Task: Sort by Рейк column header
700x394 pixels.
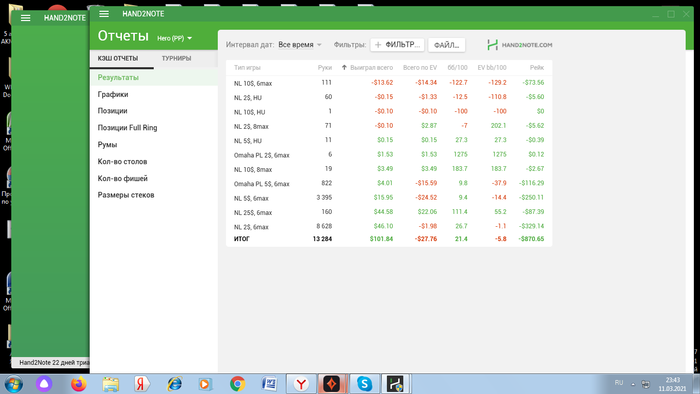Action: pyautogui.click(x=537, y=68)
